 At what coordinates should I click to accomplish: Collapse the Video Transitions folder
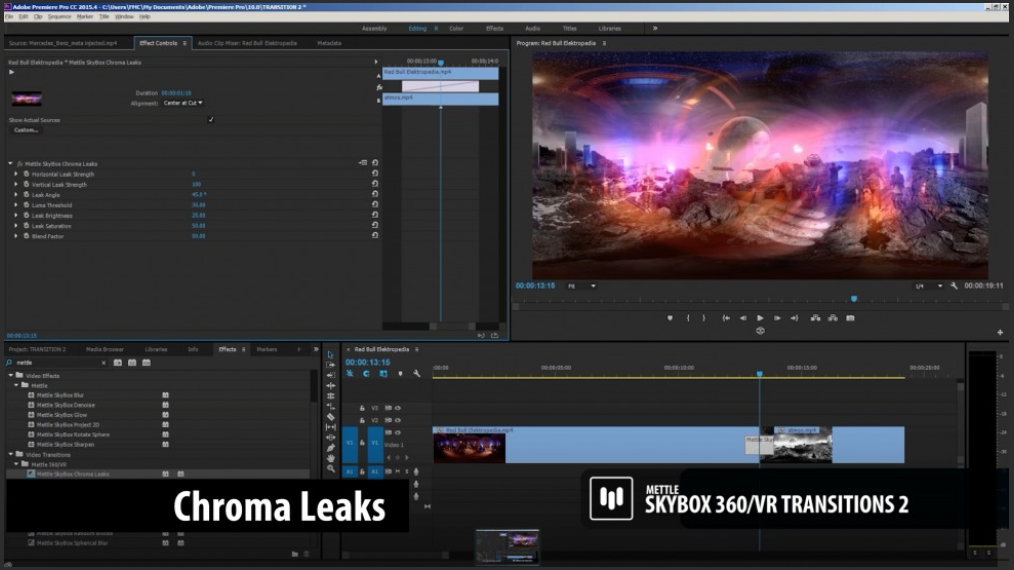click(10, 454)
